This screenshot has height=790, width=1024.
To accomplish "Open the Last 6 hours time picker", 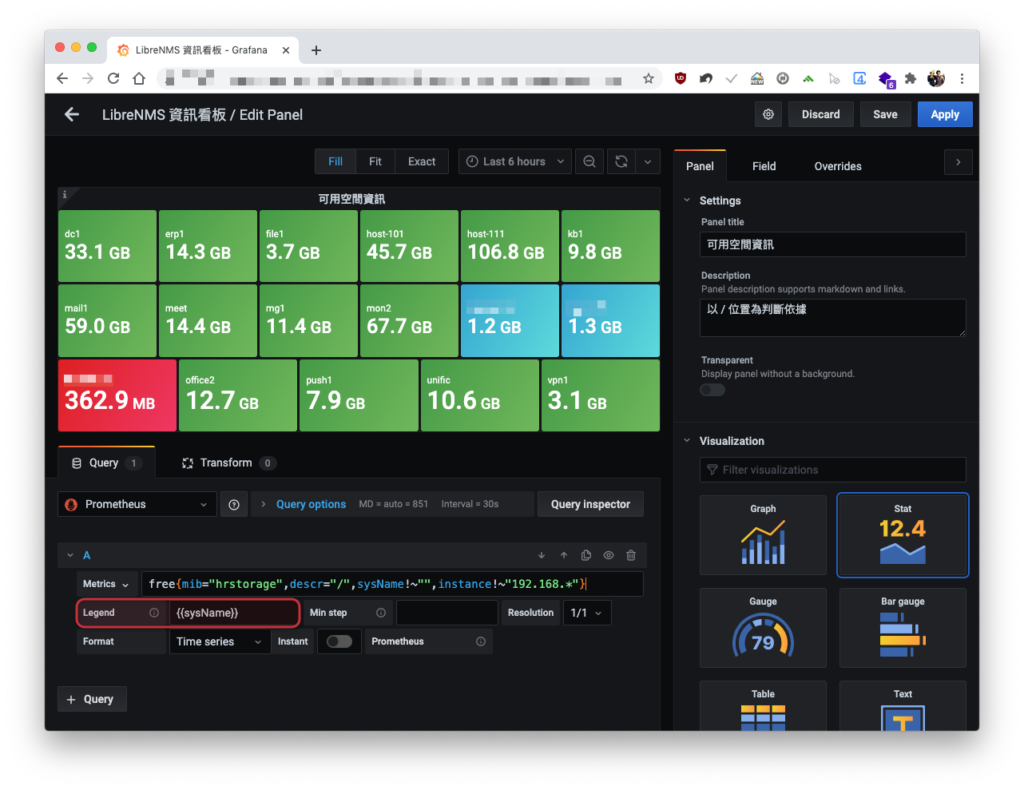I will [515, 161].
